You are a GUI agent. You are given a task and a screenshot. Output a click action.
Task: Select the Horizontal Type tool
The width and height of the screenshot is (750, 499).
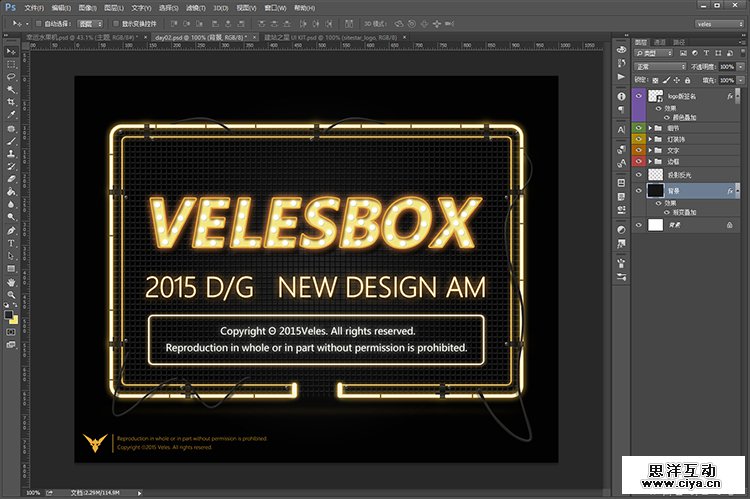click(11, 243)
